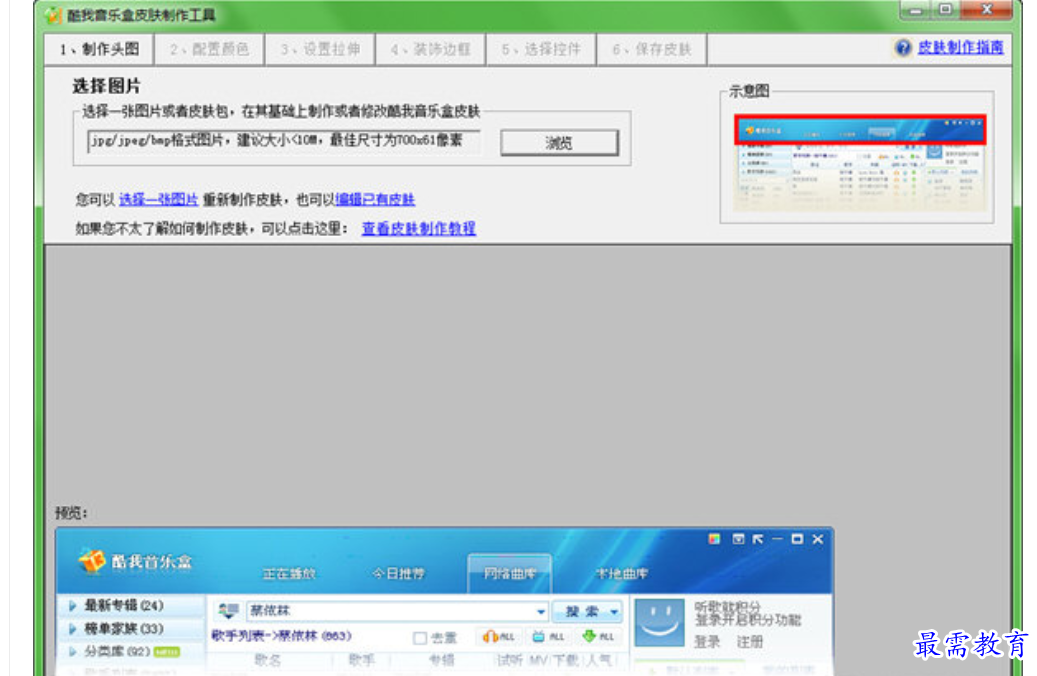
Task: Minimize the preview player window
Action: click(x=777, y=539)
